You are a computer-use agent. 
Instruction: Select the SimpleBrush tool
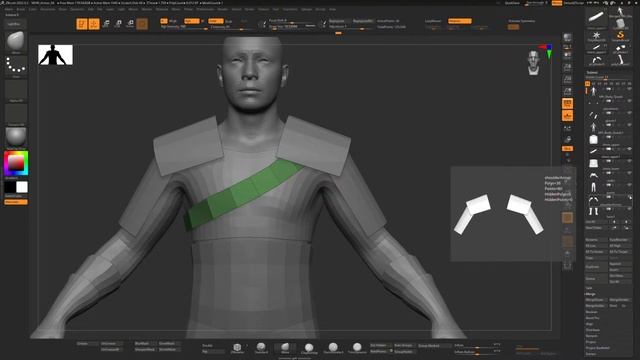tap(620, 36)
